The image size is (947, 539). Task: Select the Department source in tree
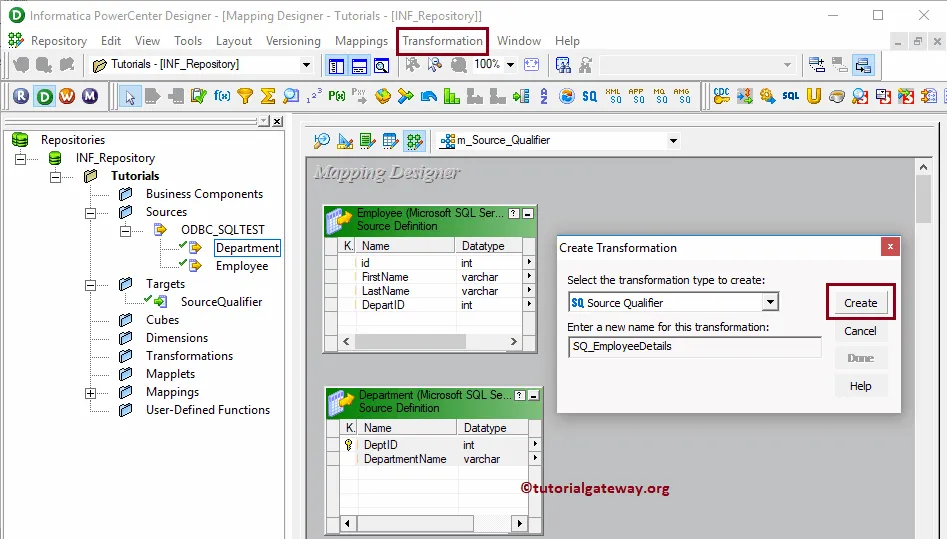(x=247, y=248)
